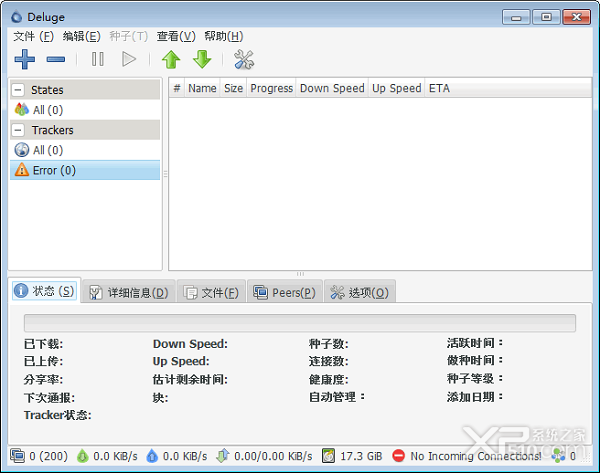This screenshot has height=473, width=600.
Task: Select All (0) under States
Action: click(x=85, y=110)
